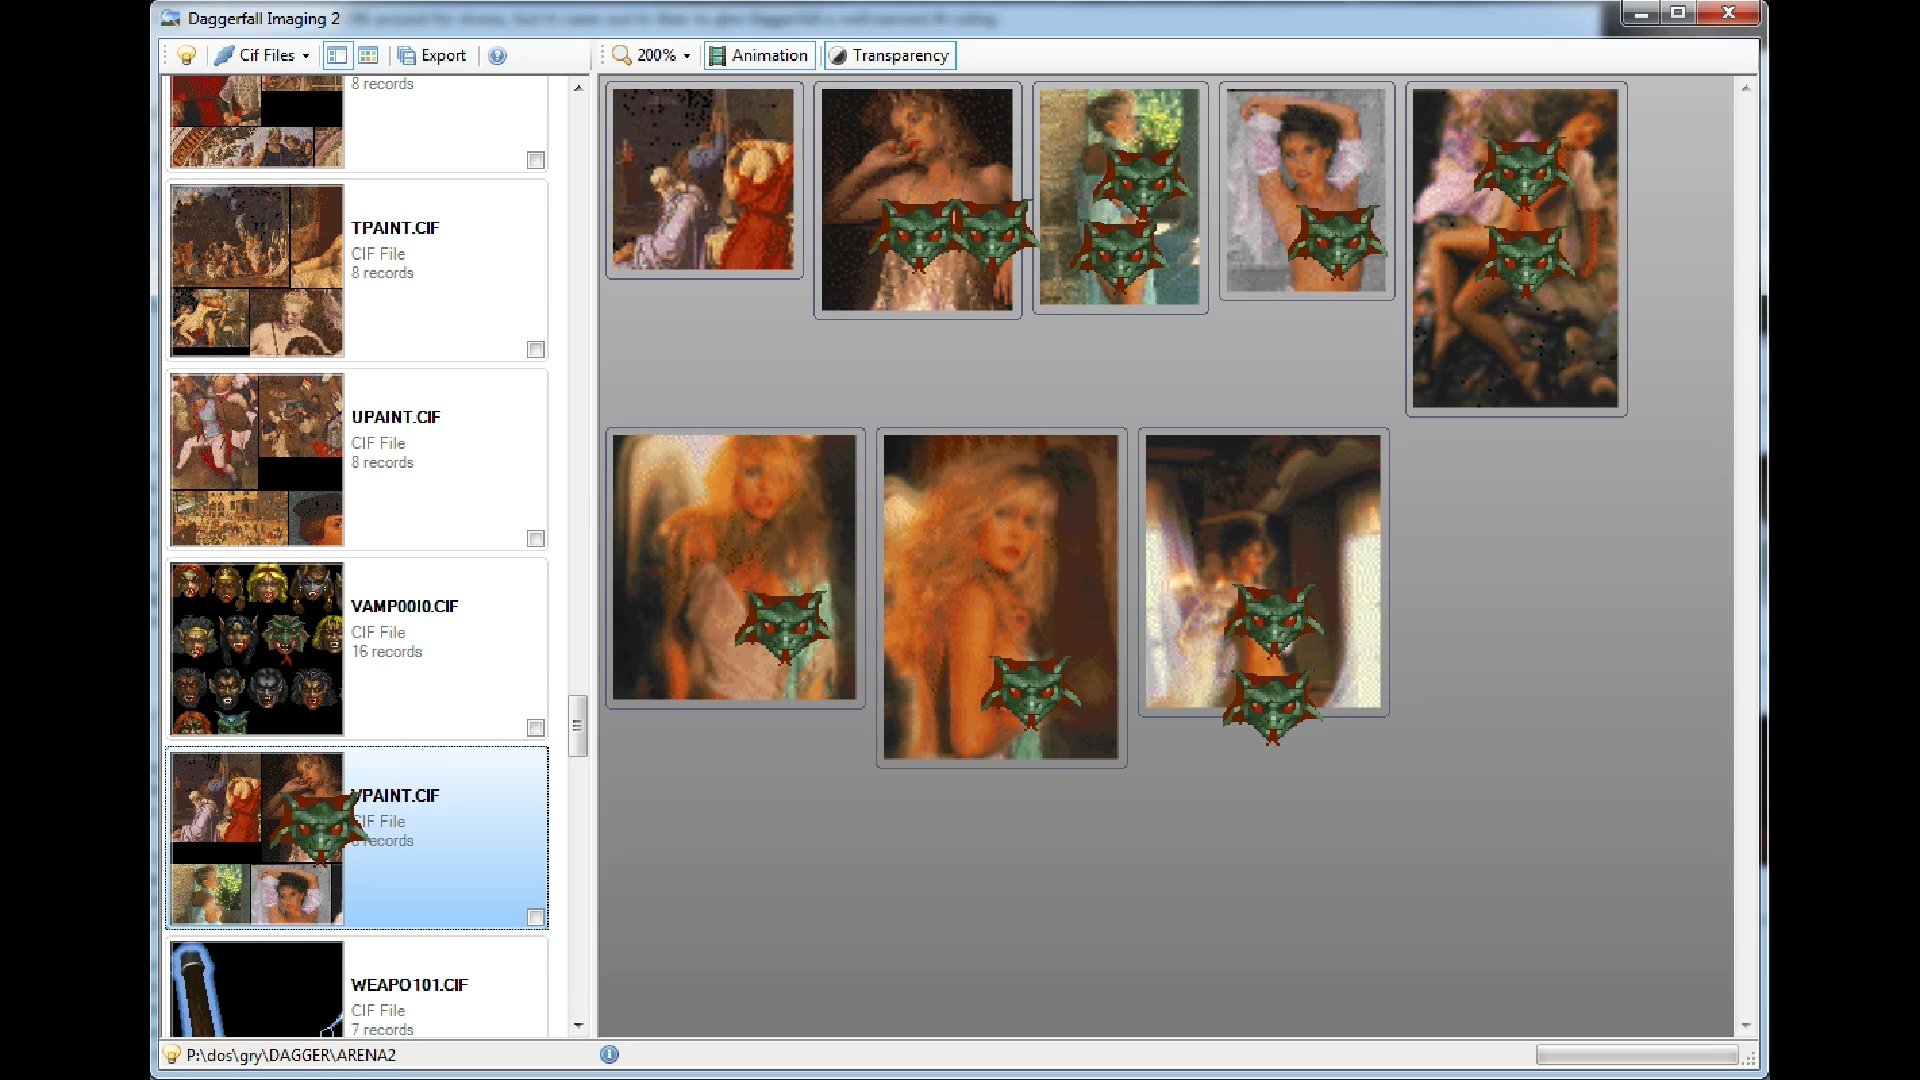Click the file list scrollbar thumb
This screenshot has height=1080, width=1920.
pos(578,726)
